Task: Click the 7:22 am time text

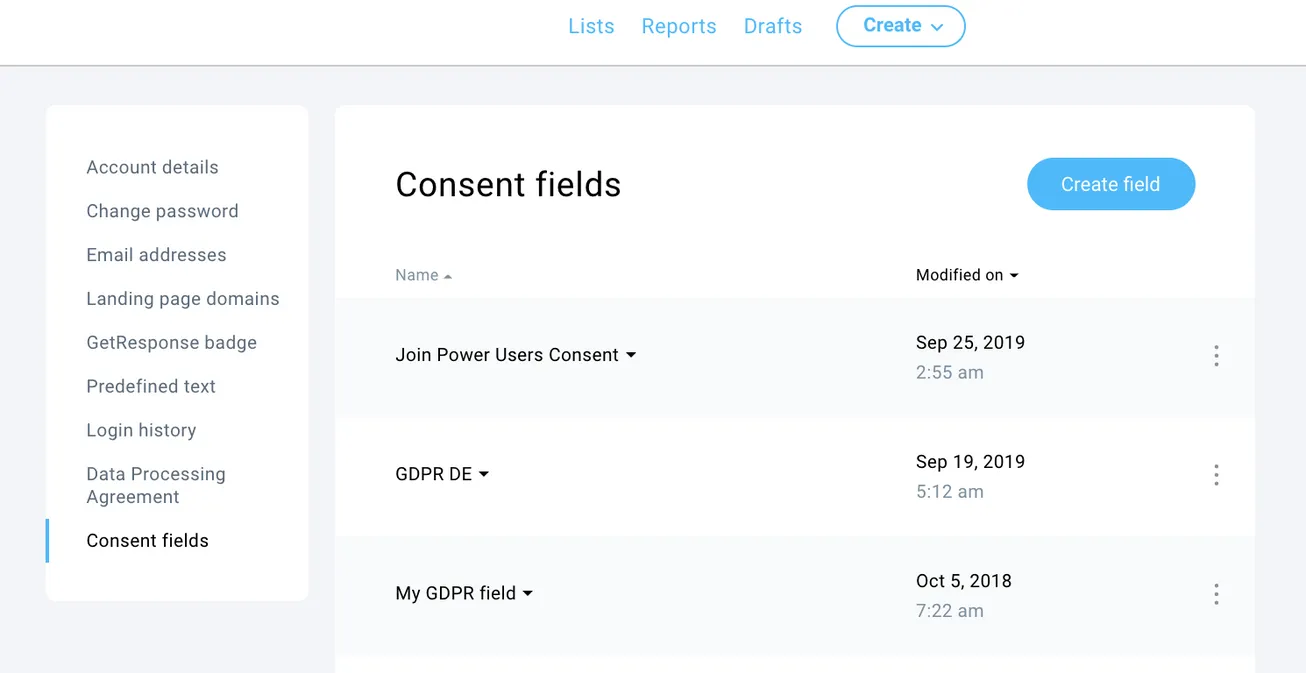Action: click(950, 611)
